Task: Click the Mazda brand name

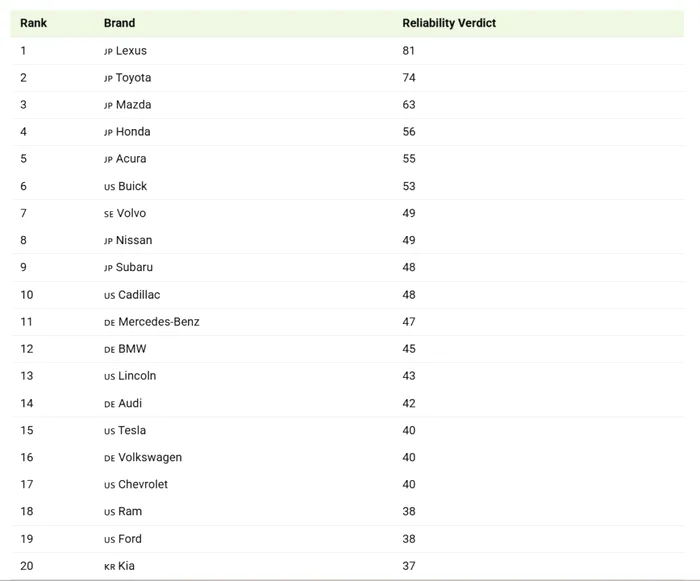Action: (133, 104)
